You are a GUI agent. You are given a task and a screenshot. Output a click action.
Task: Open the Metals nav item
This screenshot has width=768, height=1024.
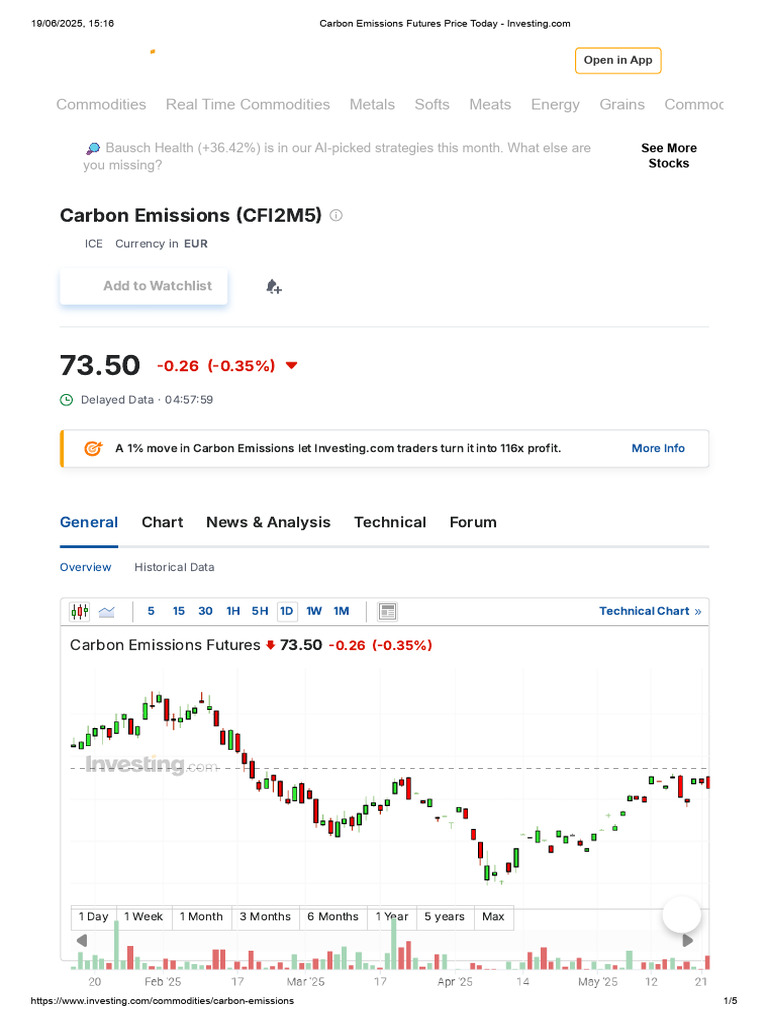pos(372,104)
